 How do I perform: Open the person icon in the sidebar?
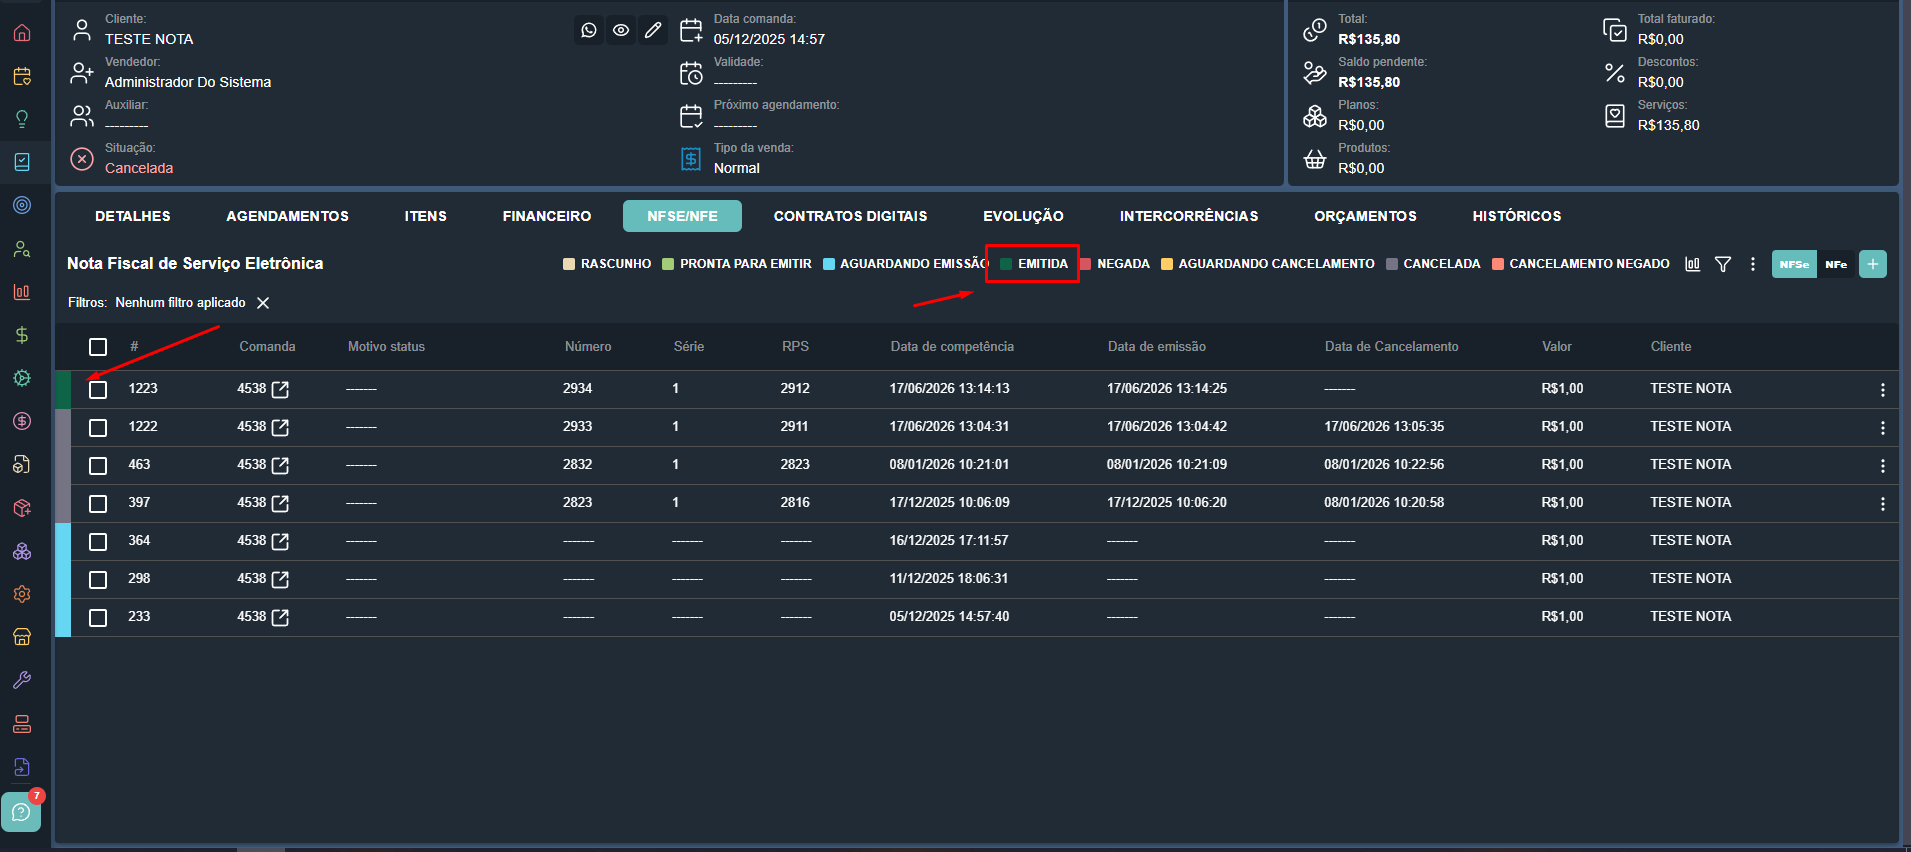pyautogui.click(x=22, y=249)
